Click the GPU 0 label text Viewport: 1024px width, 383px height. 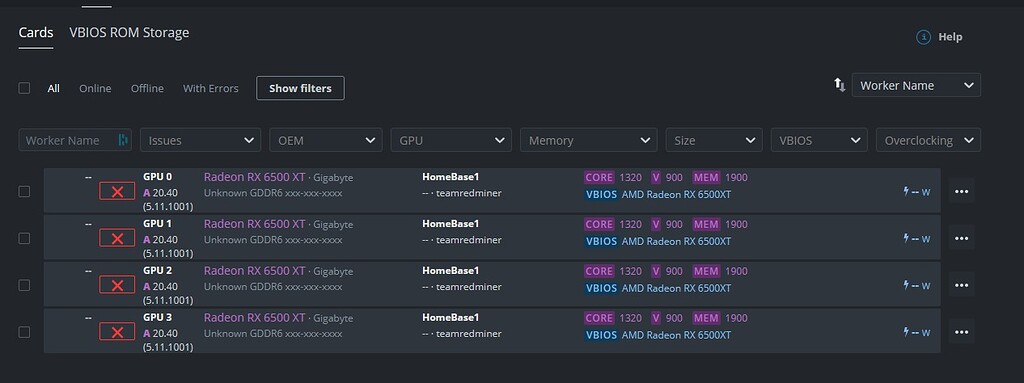coord(157,176)
